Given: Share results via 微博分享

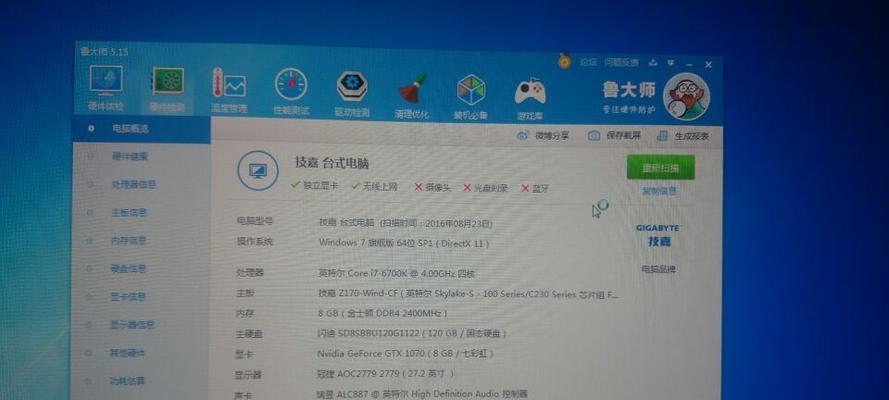Looking at the screenshot, I should point(543,135).
